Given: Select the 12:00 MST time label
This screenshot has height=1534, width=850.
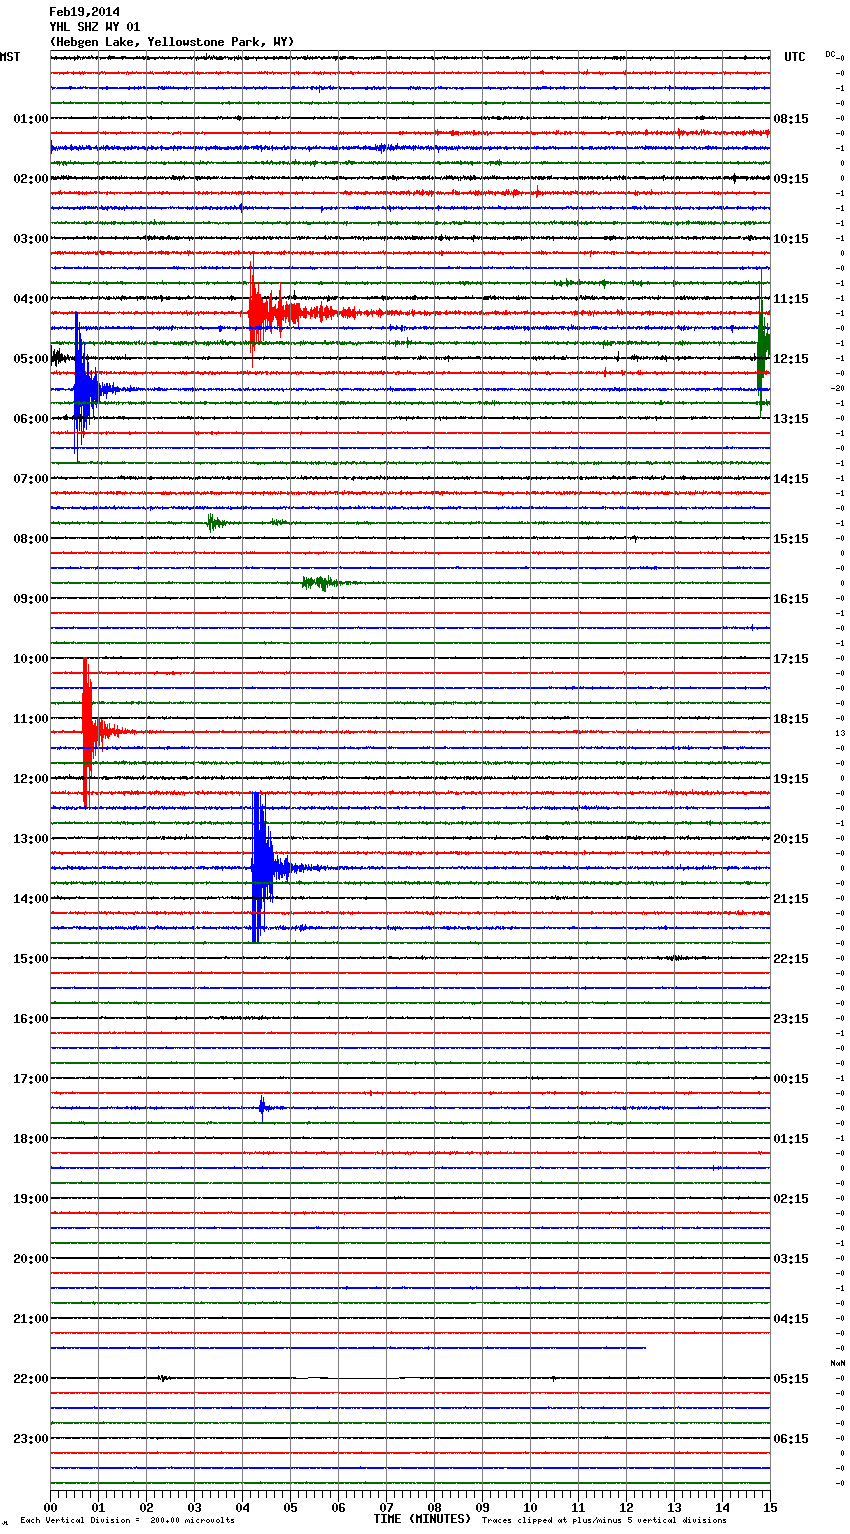Looking at the screenshot, I should 30,778.
